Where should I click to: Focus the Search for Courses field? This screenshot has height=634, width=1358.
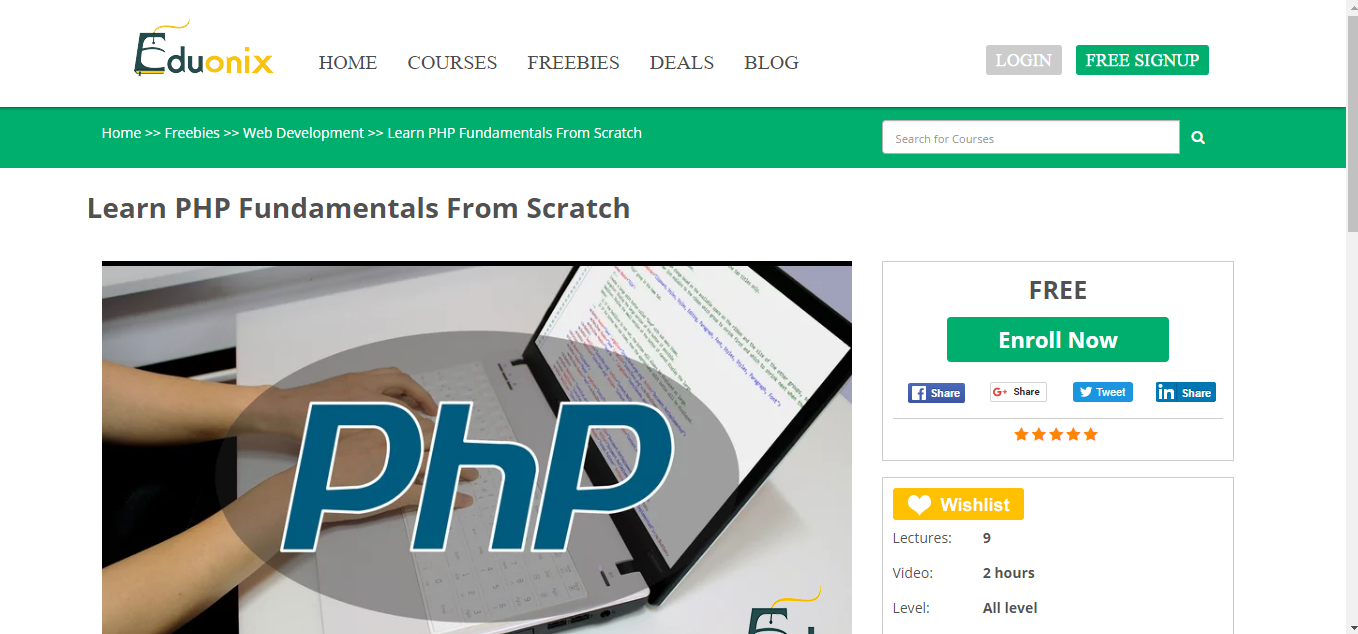(1031, 138)
